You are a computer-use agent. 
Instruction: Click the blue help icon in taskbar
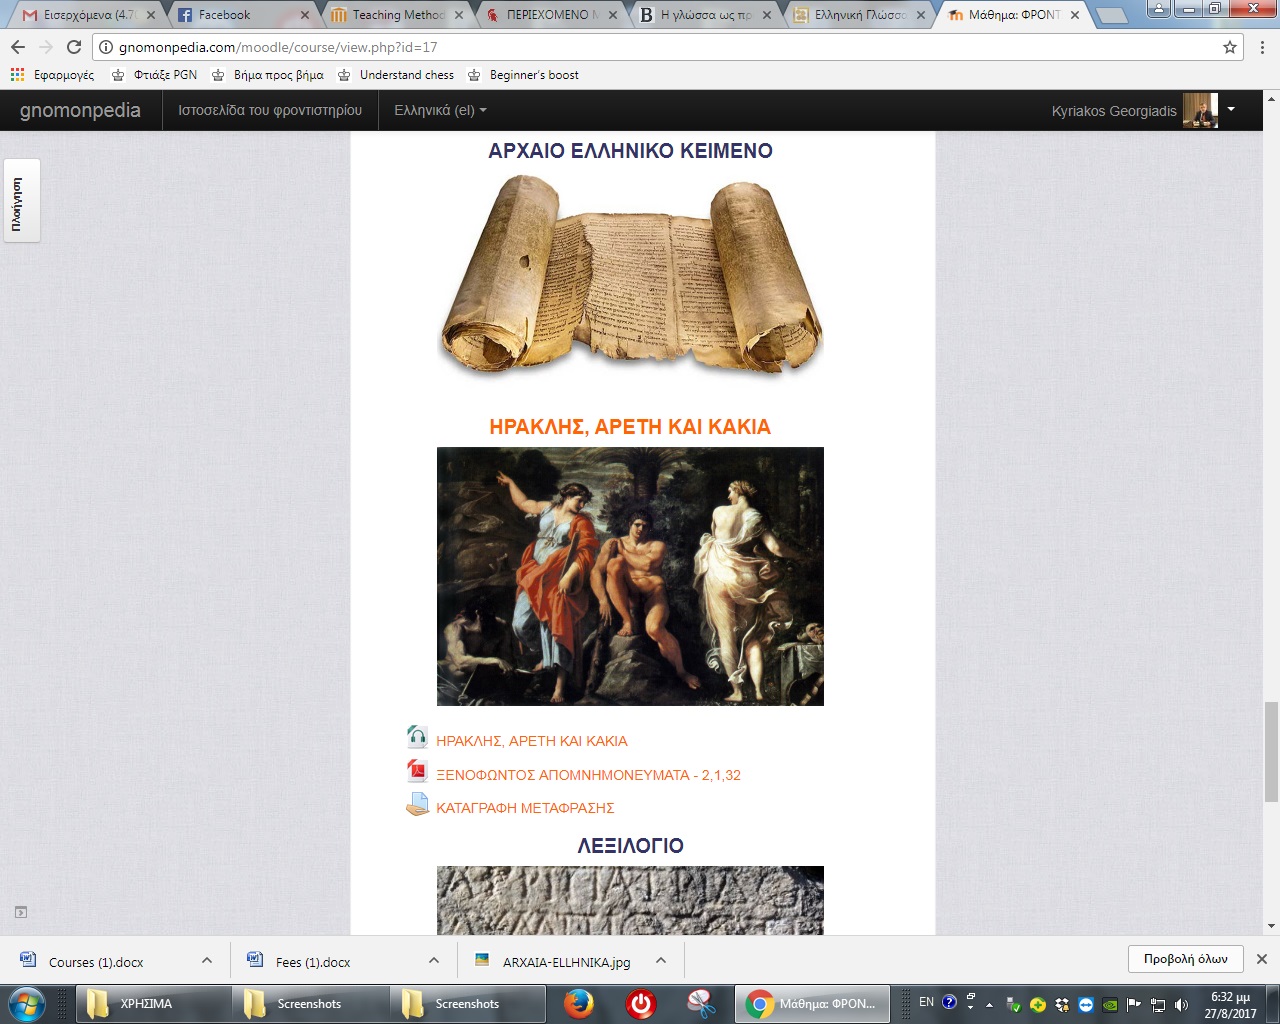pos(950,1001)
